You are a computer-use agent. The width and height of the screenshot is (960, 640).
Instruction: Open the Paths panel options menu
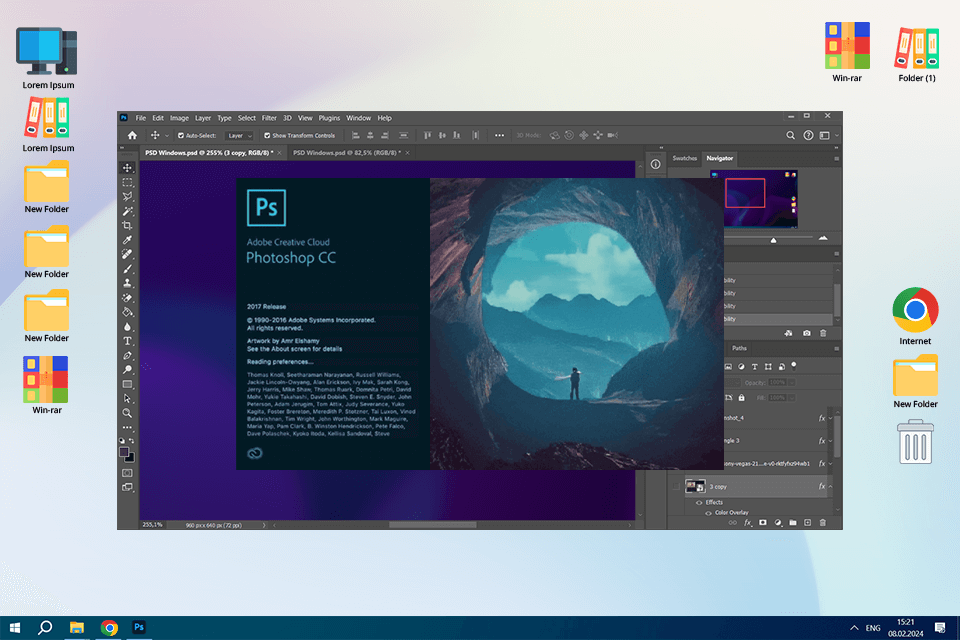pyautogui.click(x=836, y=348)
